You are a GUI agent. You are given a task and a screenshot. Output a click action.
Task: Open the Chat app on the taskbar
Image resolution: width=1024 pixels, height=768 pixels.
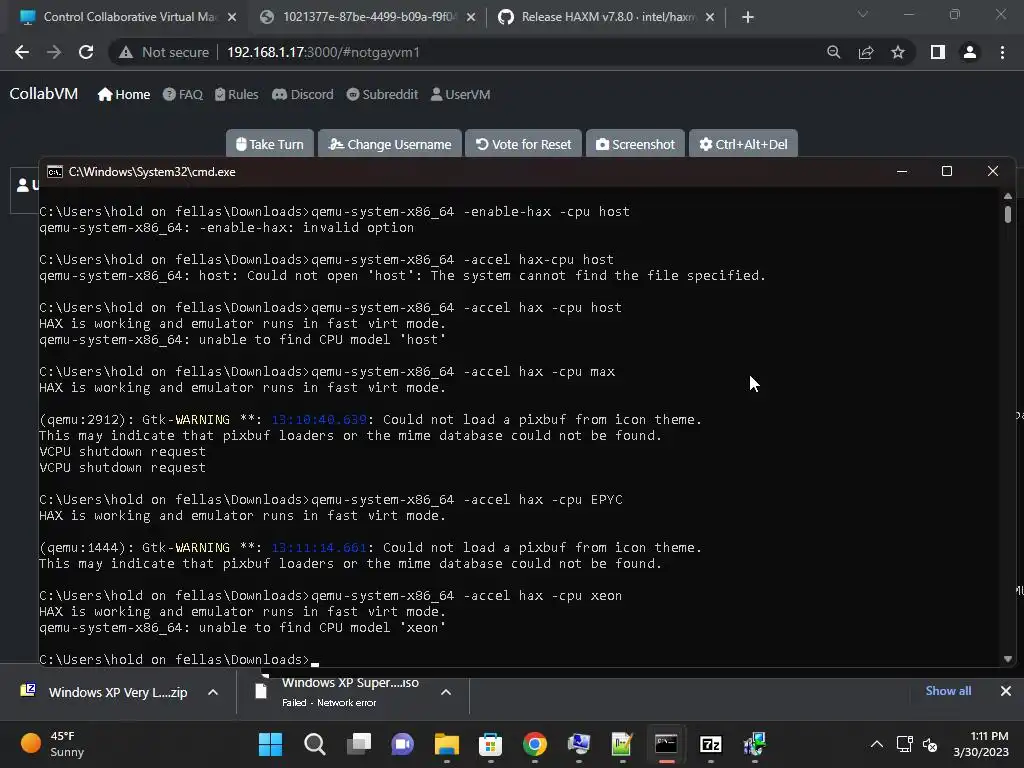click(x=402, y=744)
